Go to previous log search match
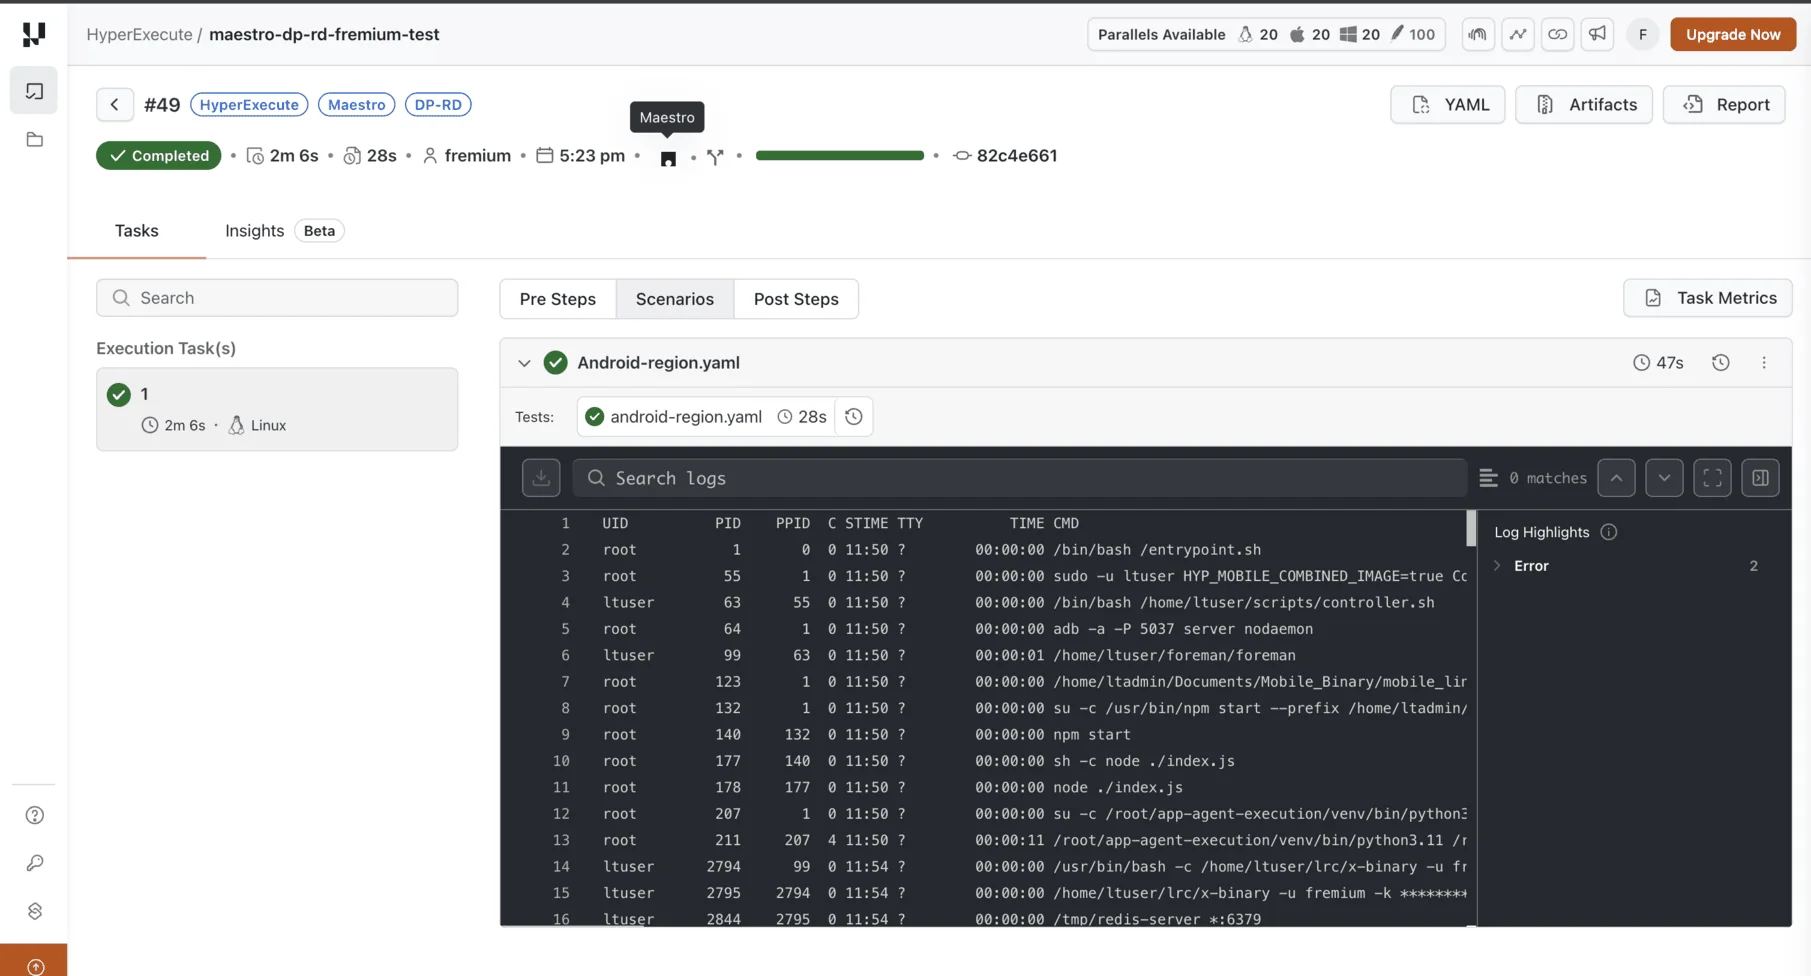This screenshot has width=1811, height=976. click(x=1616, y=478)
